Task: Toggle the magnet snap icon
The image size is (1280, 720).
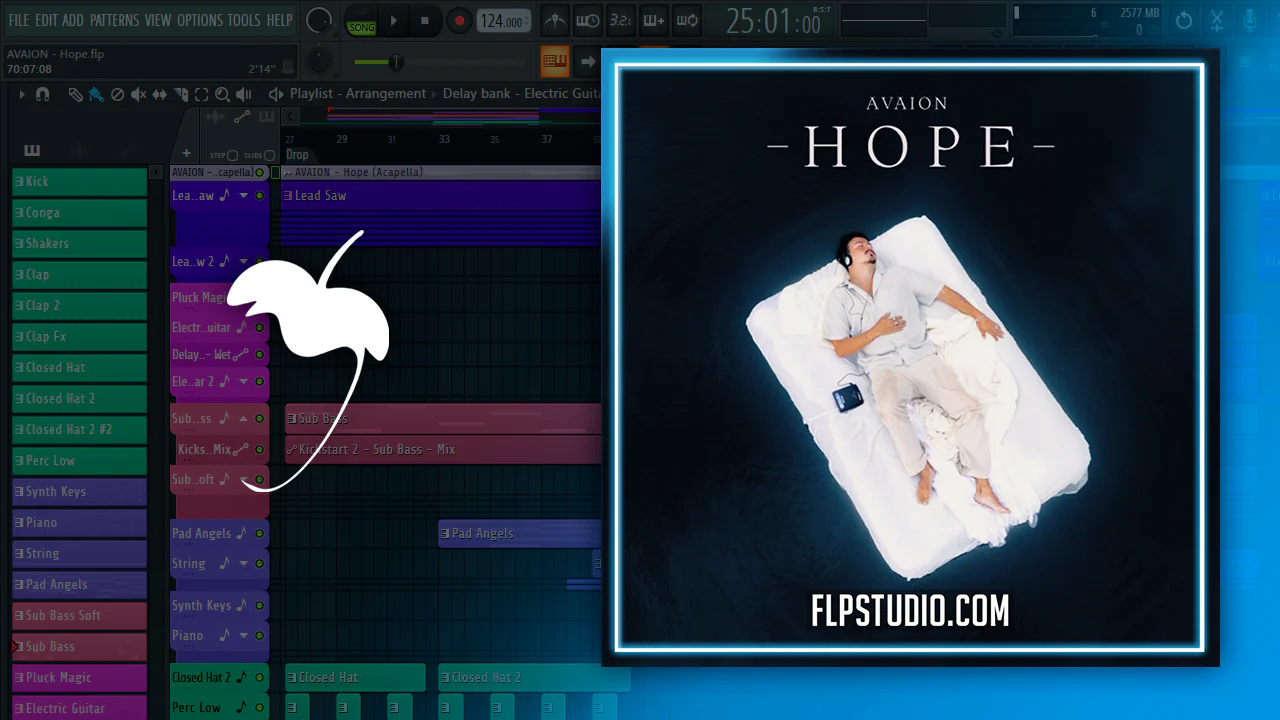Action: click(x=42, y=94)
